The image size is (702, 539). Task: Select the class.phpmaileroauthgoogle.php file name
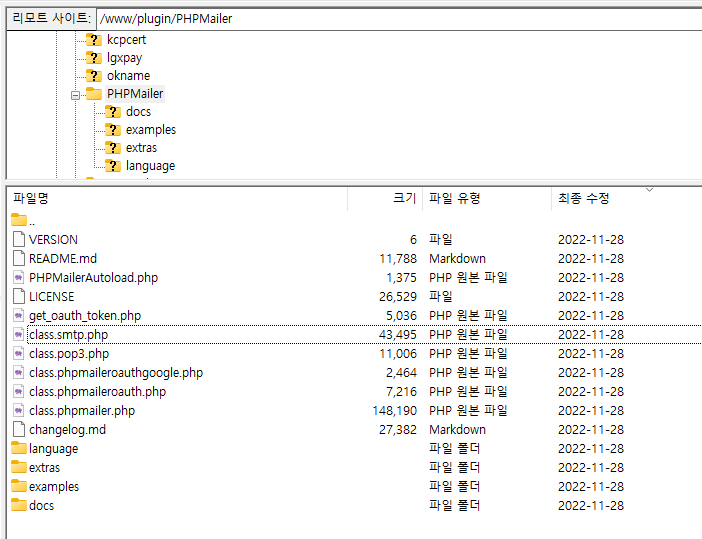pyautogui.click(x=116, y=372)
